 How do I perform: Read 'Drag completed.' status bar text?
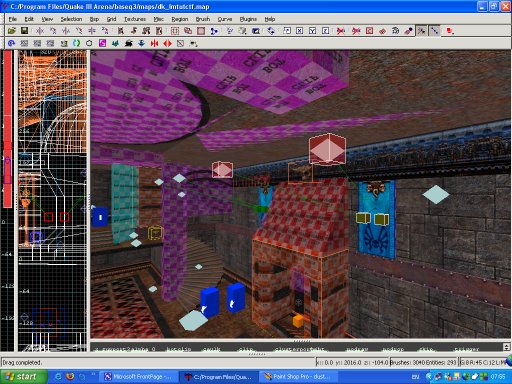[x=22, y=362]
